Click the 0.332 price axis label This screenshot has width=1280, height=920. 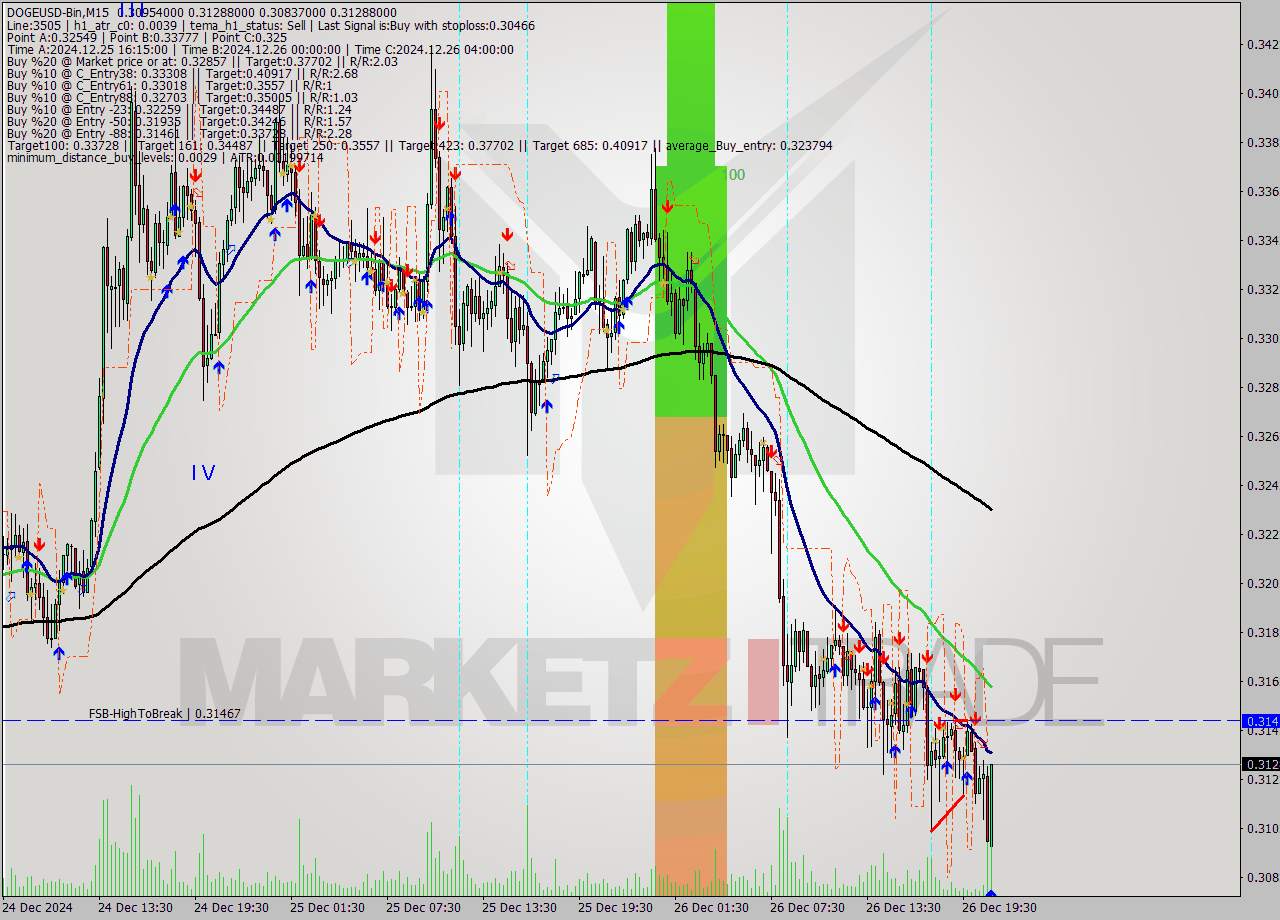1262,289
